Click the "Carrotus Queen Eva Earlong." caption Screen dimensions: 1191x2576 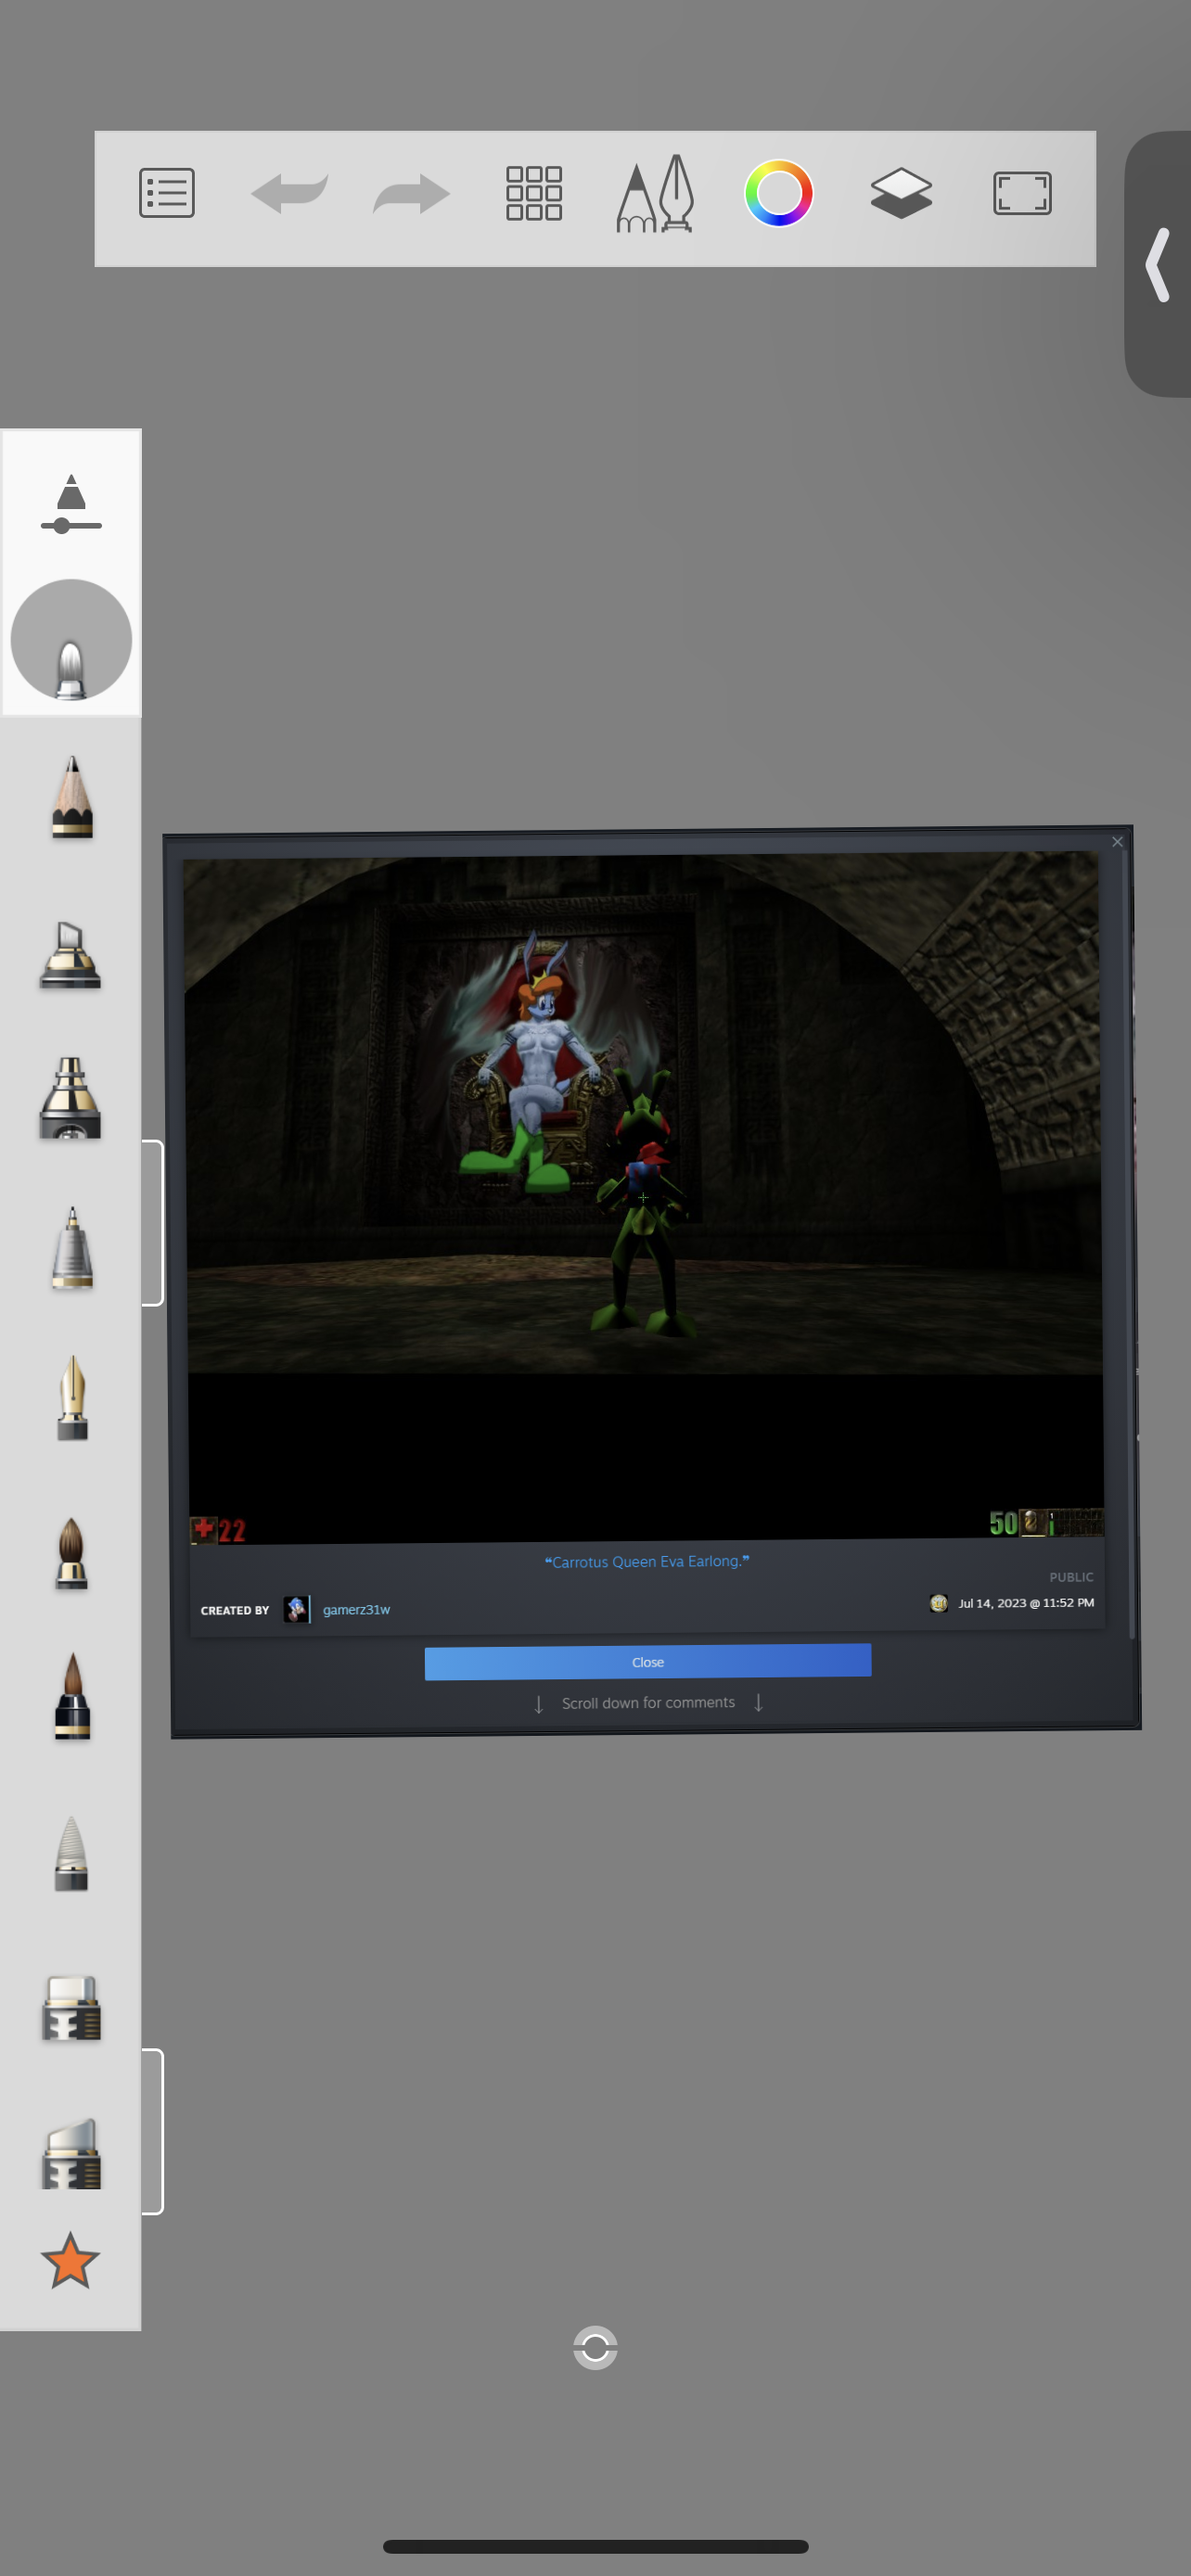[x=647, y=1561]
